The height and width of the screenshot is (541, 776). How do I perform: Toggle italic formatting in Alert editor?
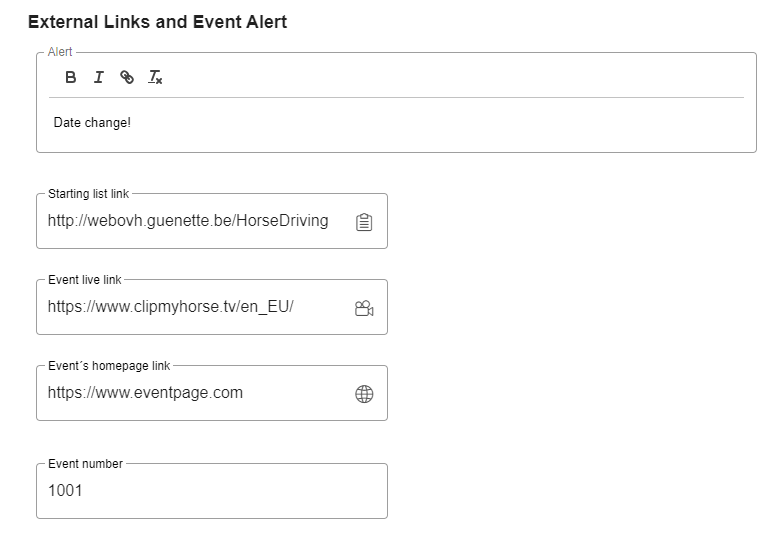(99, 77)
